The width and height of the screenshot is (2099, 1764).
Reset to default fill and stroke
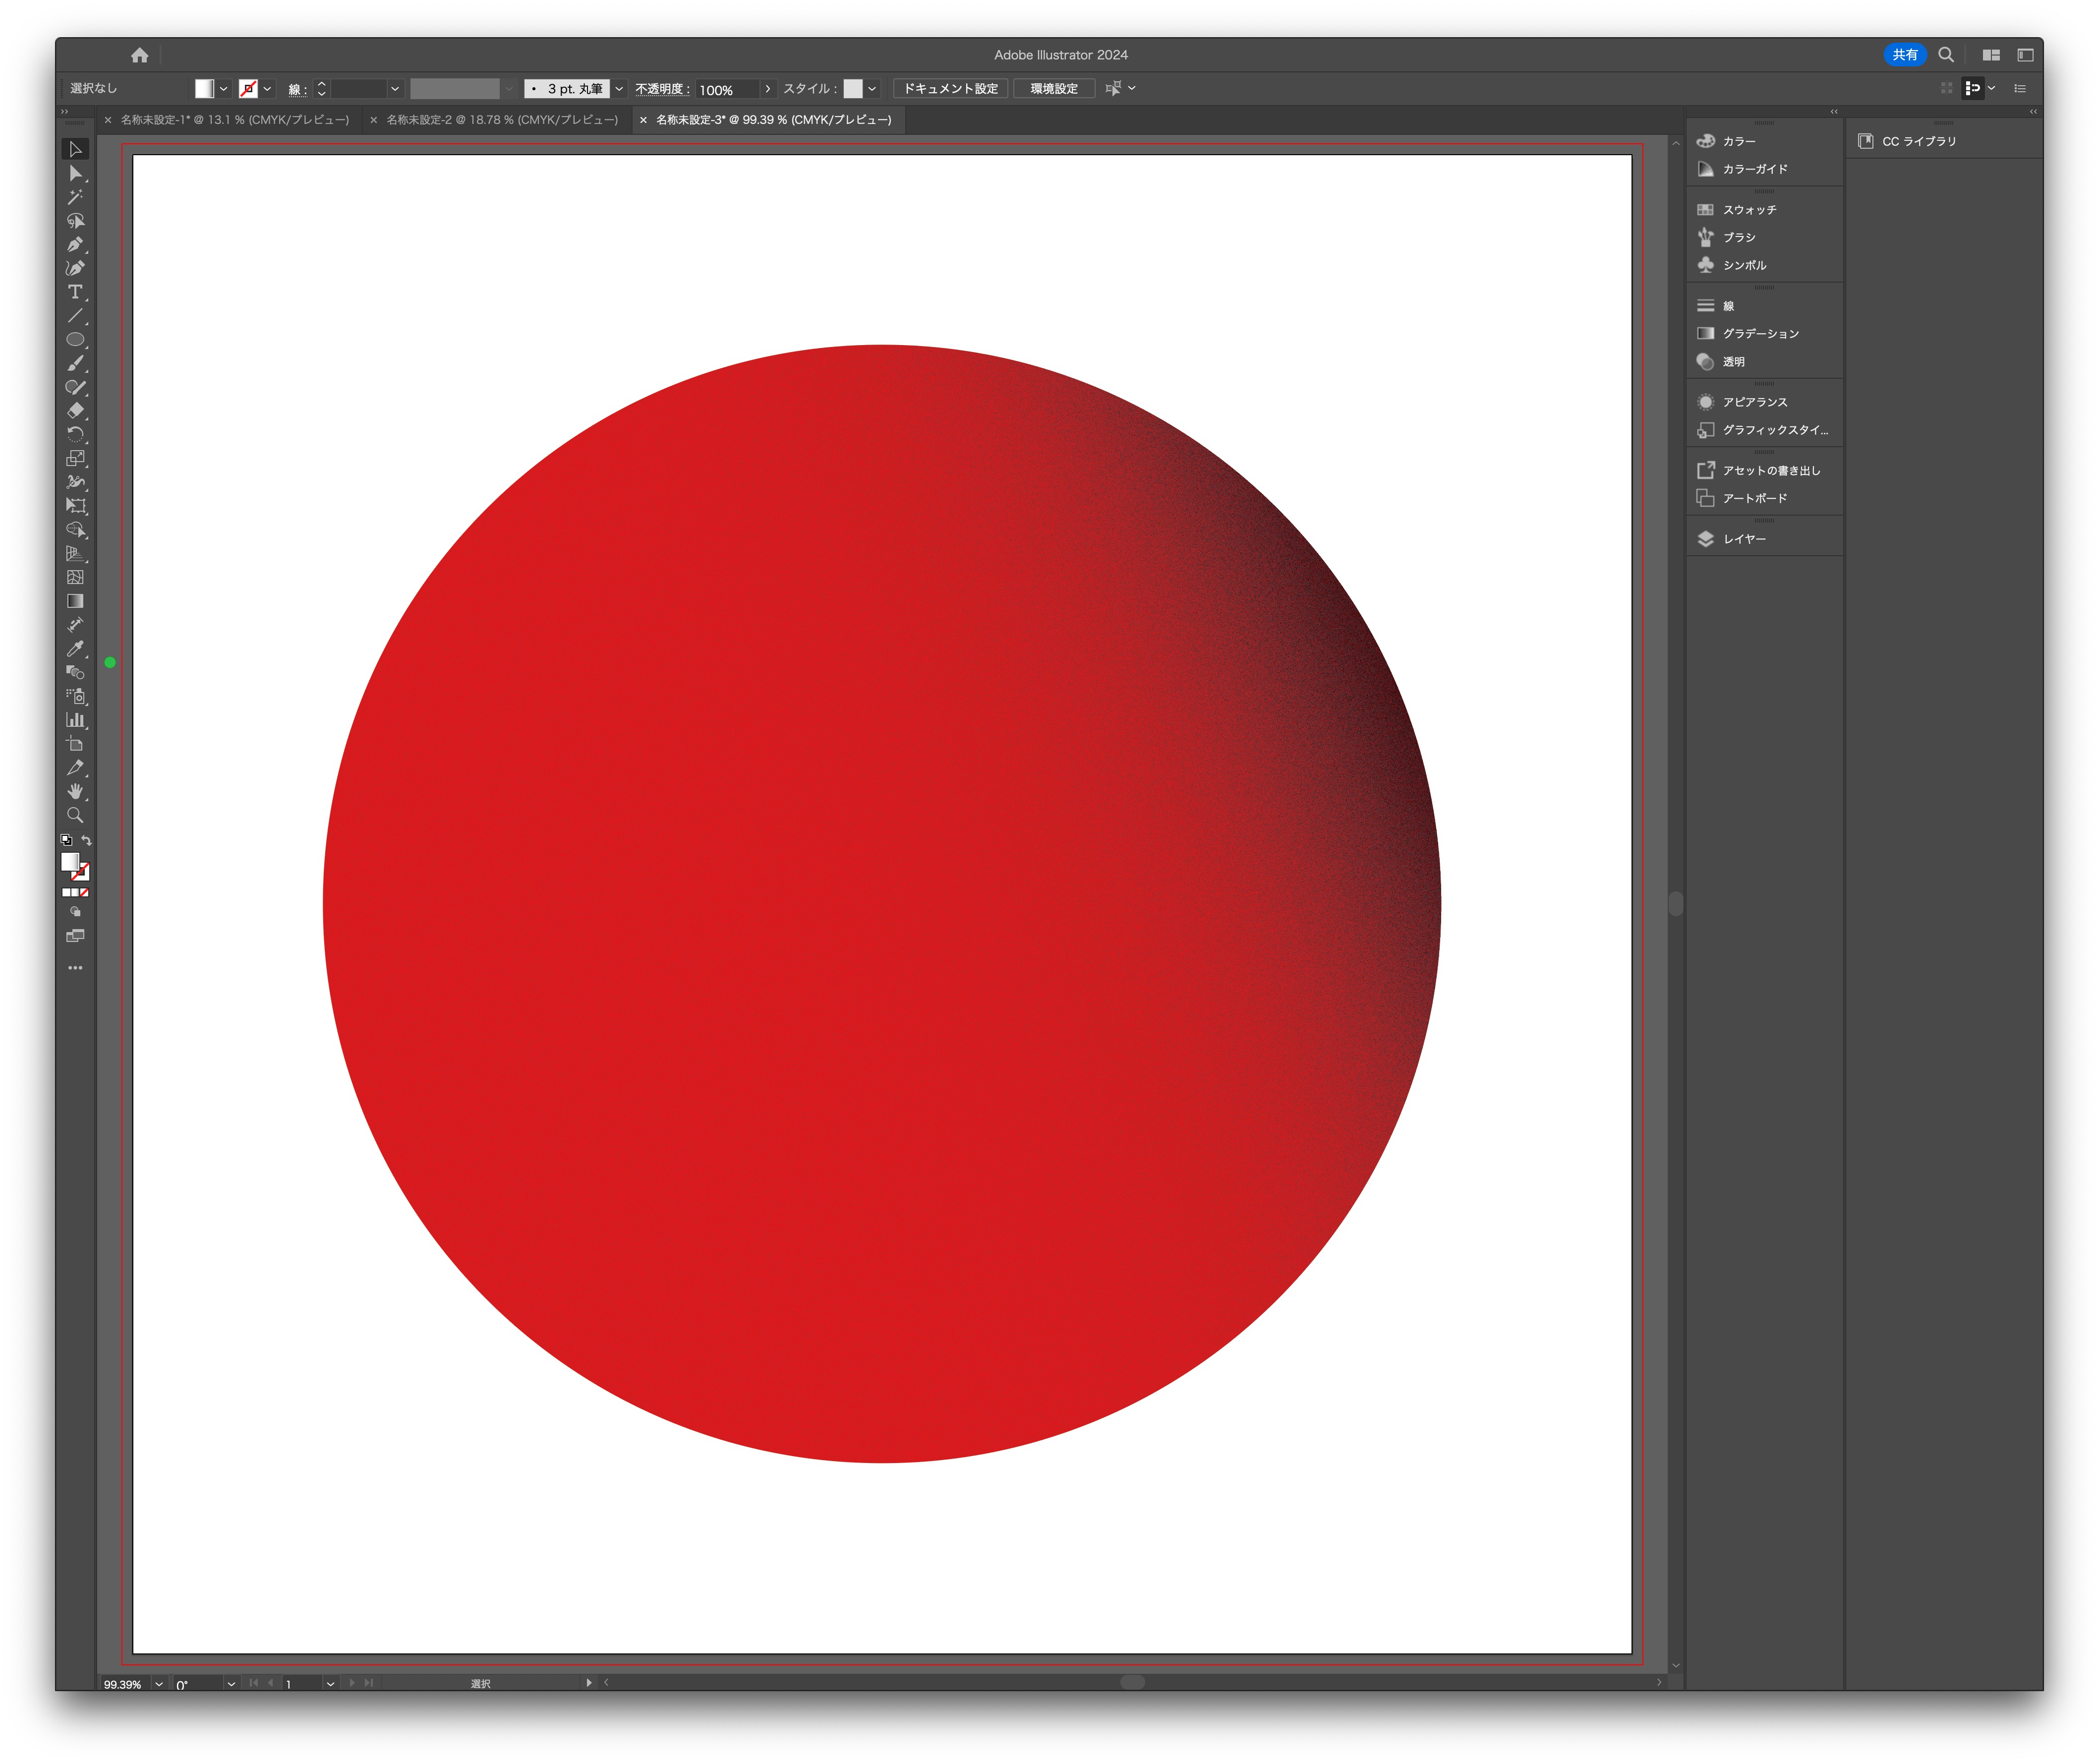pyautogui.click(x=66, y=841)
